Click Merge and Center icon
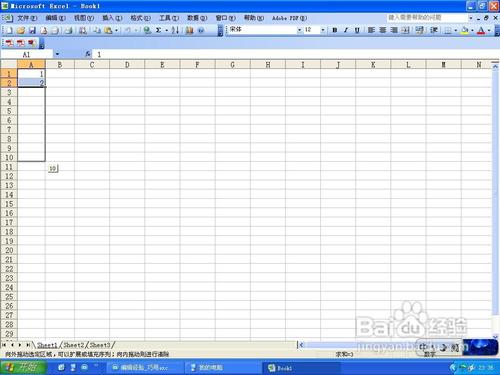This screenshot has height=375, width=500. [x=405, y=30]
